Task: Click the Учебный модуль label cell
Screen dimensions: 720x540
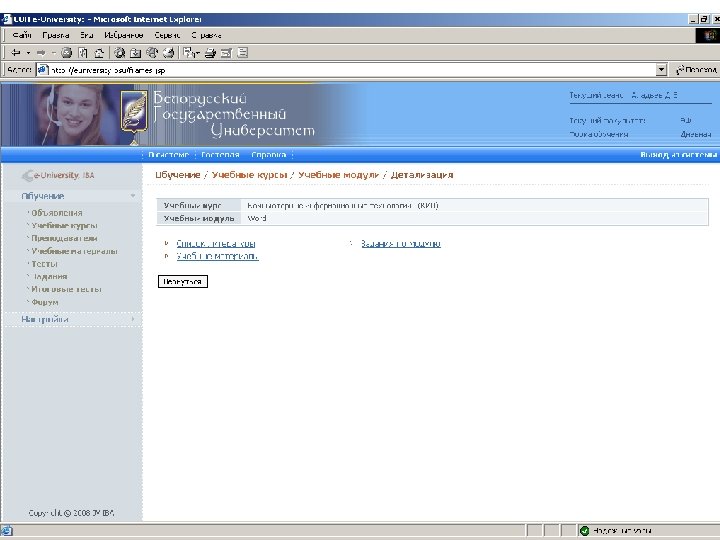Action: 199,218
